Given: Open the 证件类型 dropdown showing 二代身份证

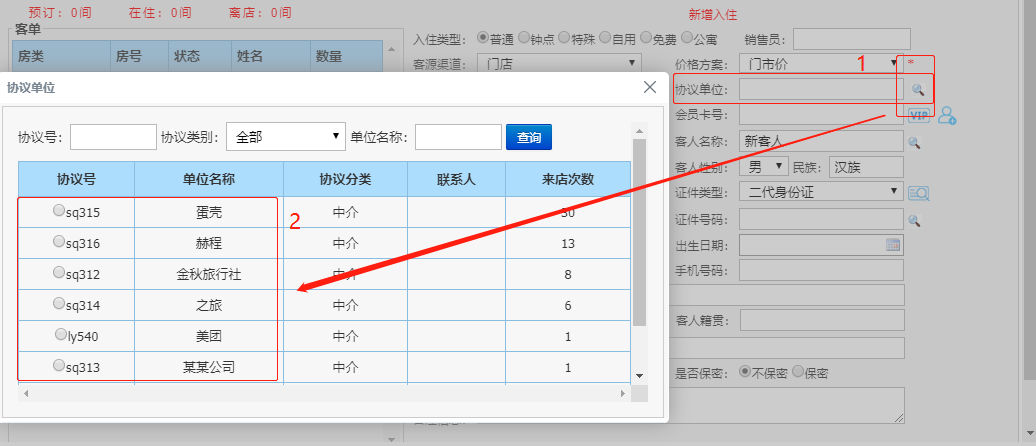Looking at the screenshot, I should 821,192.
